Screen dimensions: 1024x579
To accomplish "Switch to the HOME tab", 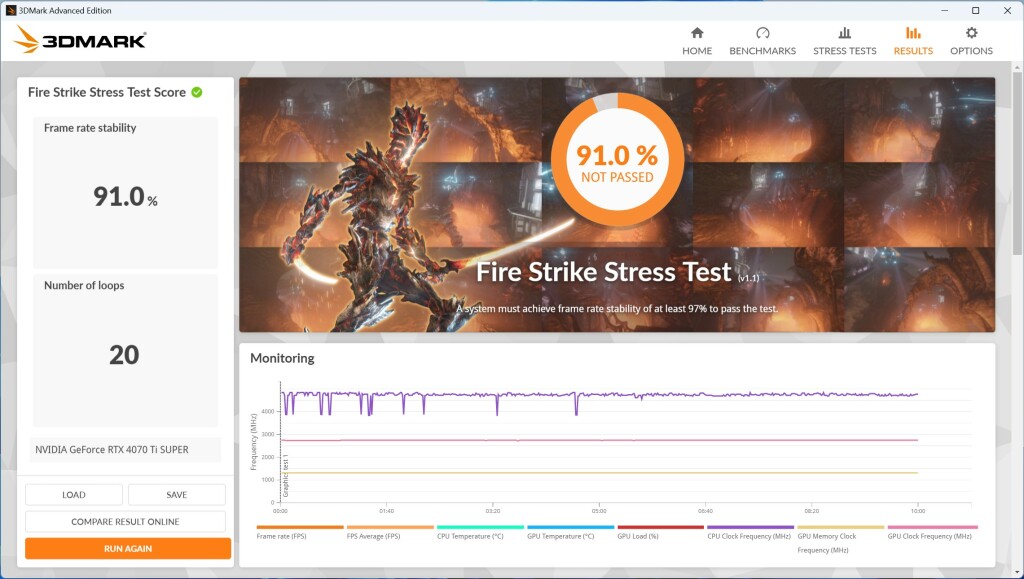I will coord(697,50).
